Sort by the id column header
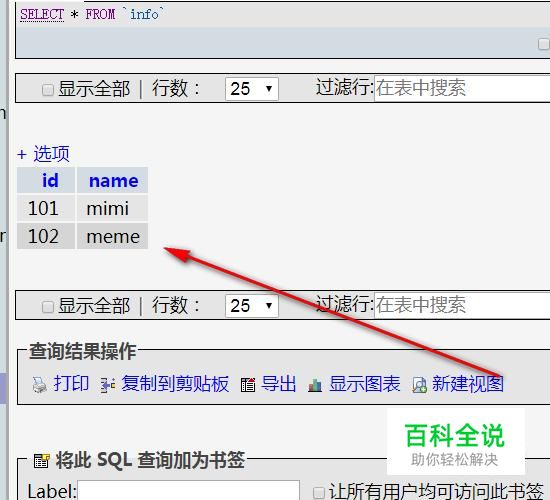 pos(50,180)
